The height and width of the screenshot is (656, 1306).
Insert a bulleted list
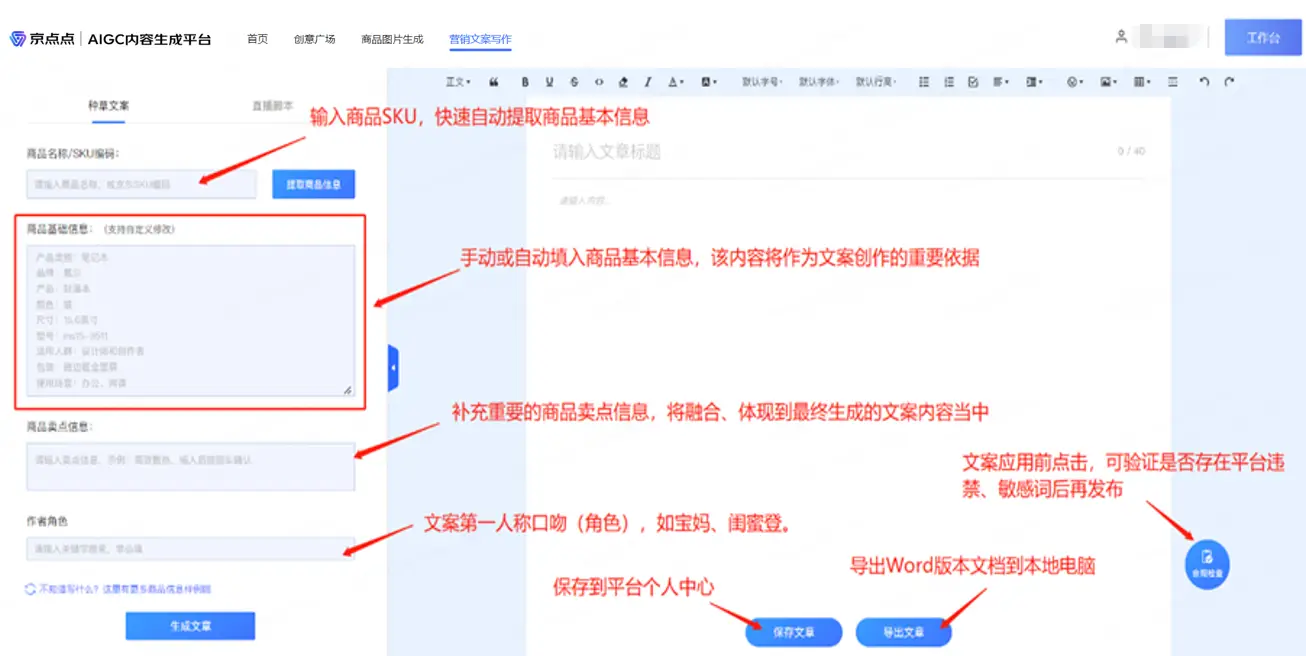[924, 82]
